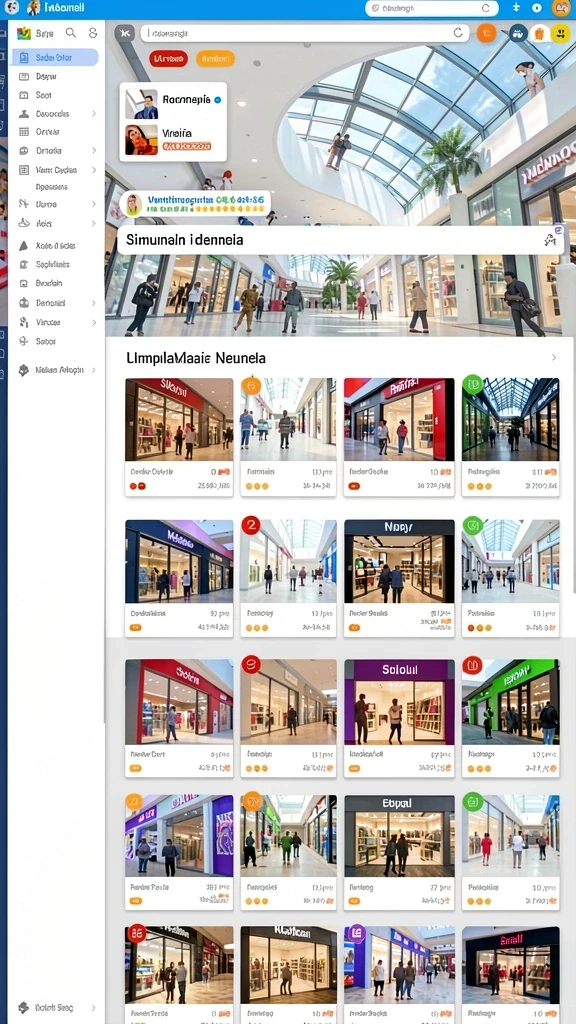This screenshot has height=1024, width=576.
Task: Open the user avatar at top-right corner
Action: [x=561, y=8]
